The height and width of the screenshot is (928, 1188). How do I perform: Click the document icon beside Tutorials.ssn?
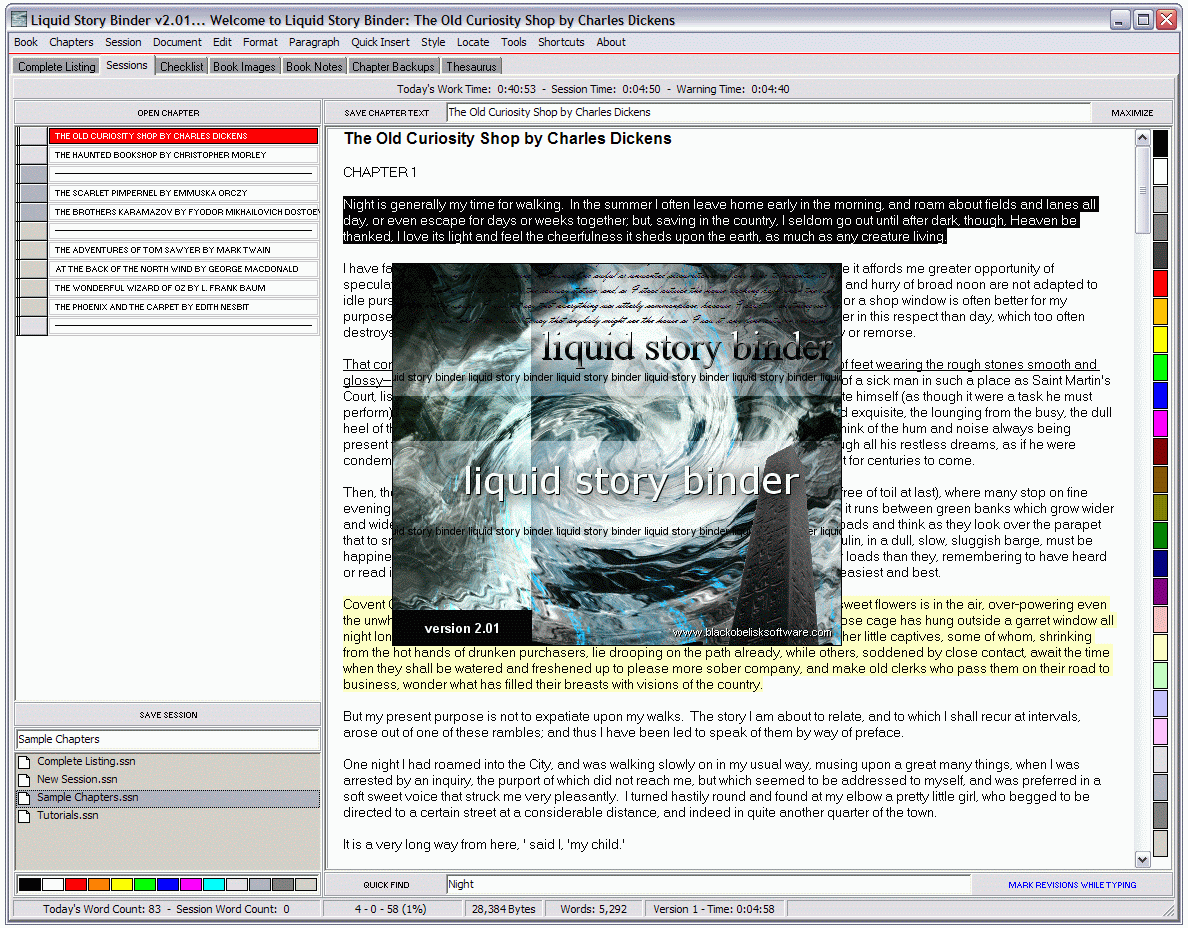pos(24,817)
